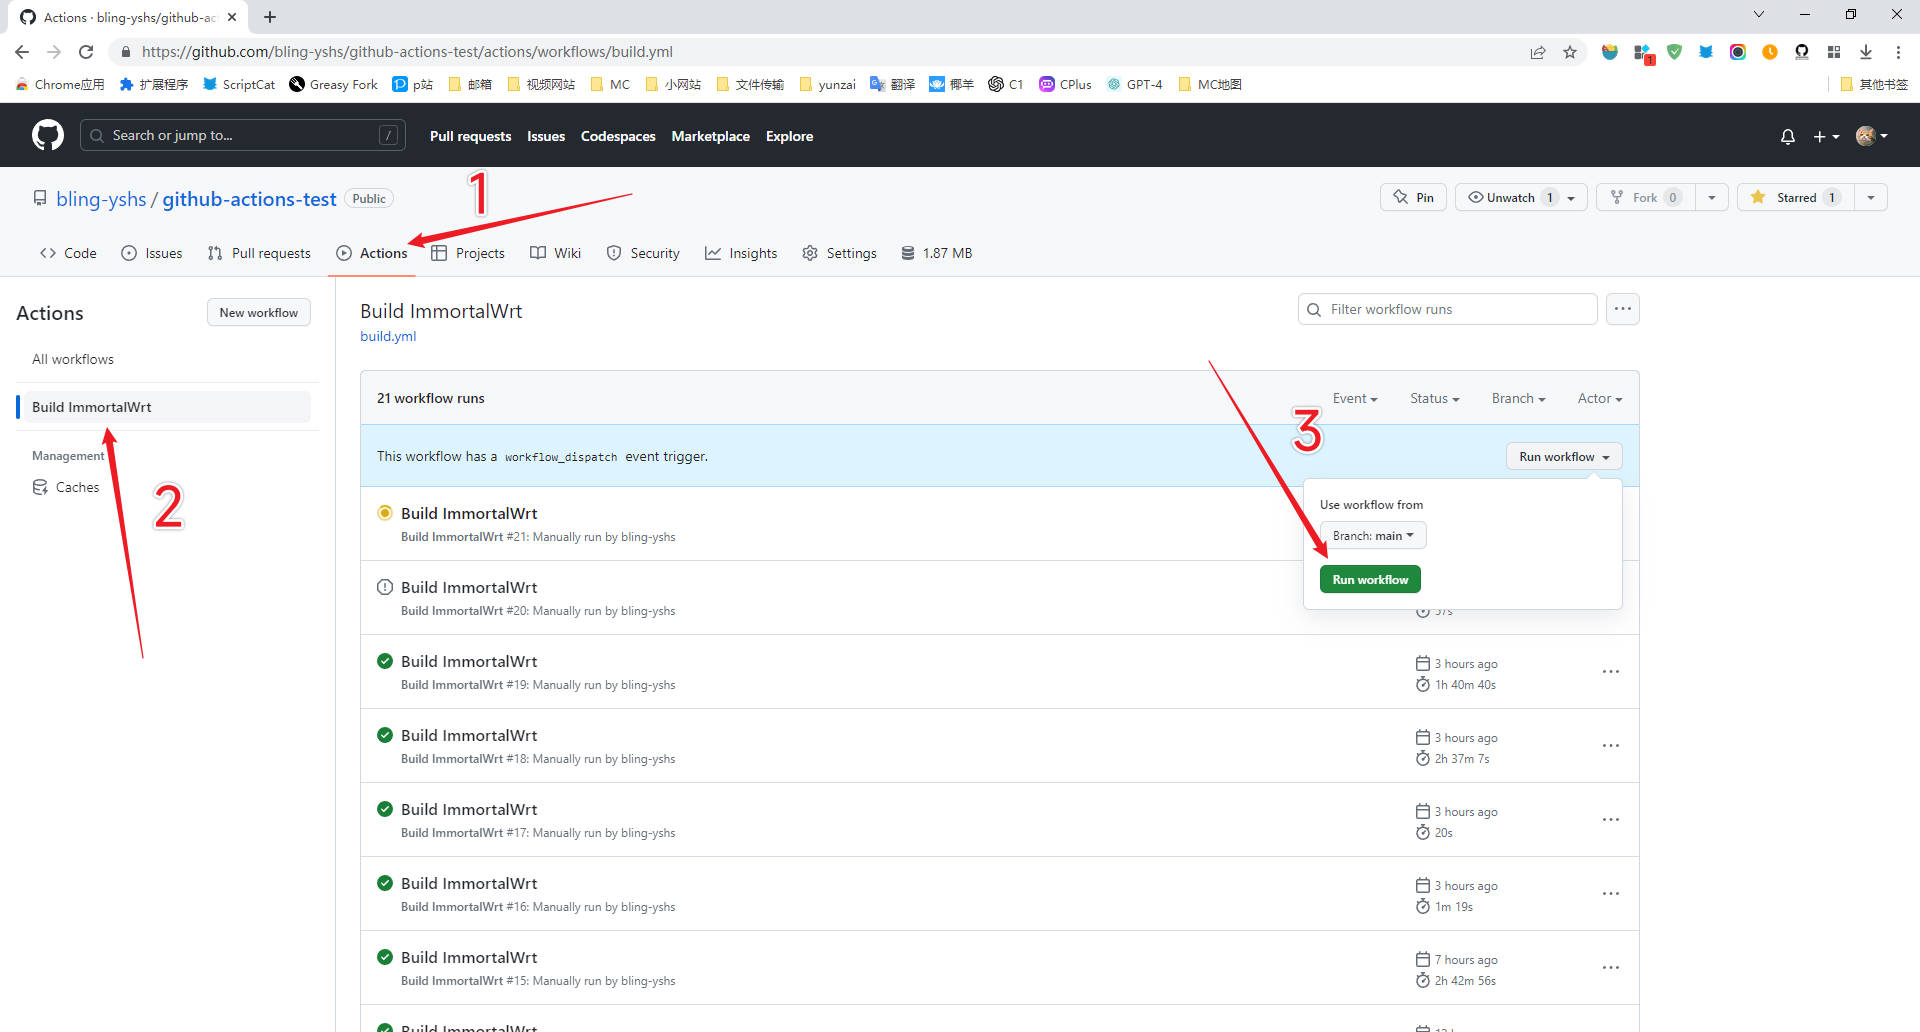Select Build ImmortalWrt workflow in sidebar
Viewport: 1920px width, 1032px height.
[x=165, y=407]
